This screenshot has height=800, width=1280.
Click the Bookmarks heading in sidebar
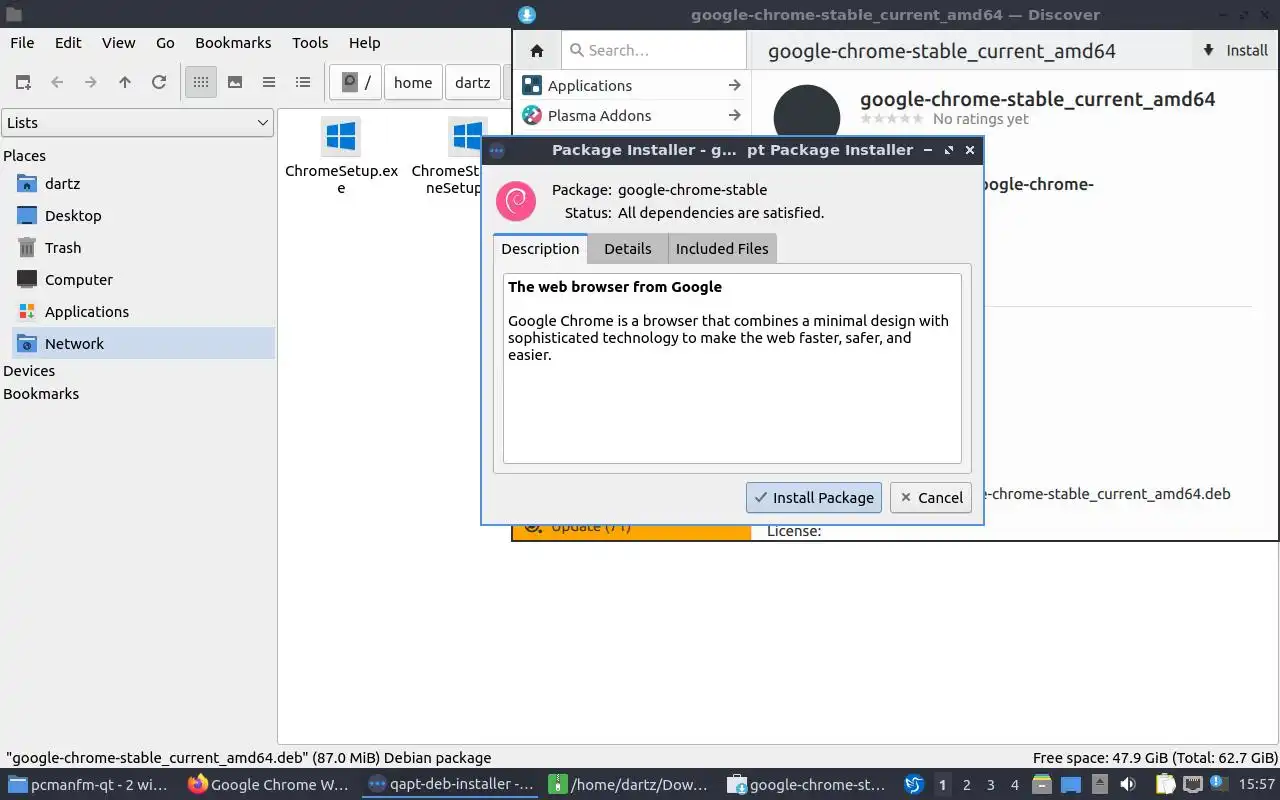click(x=41, y=394)
